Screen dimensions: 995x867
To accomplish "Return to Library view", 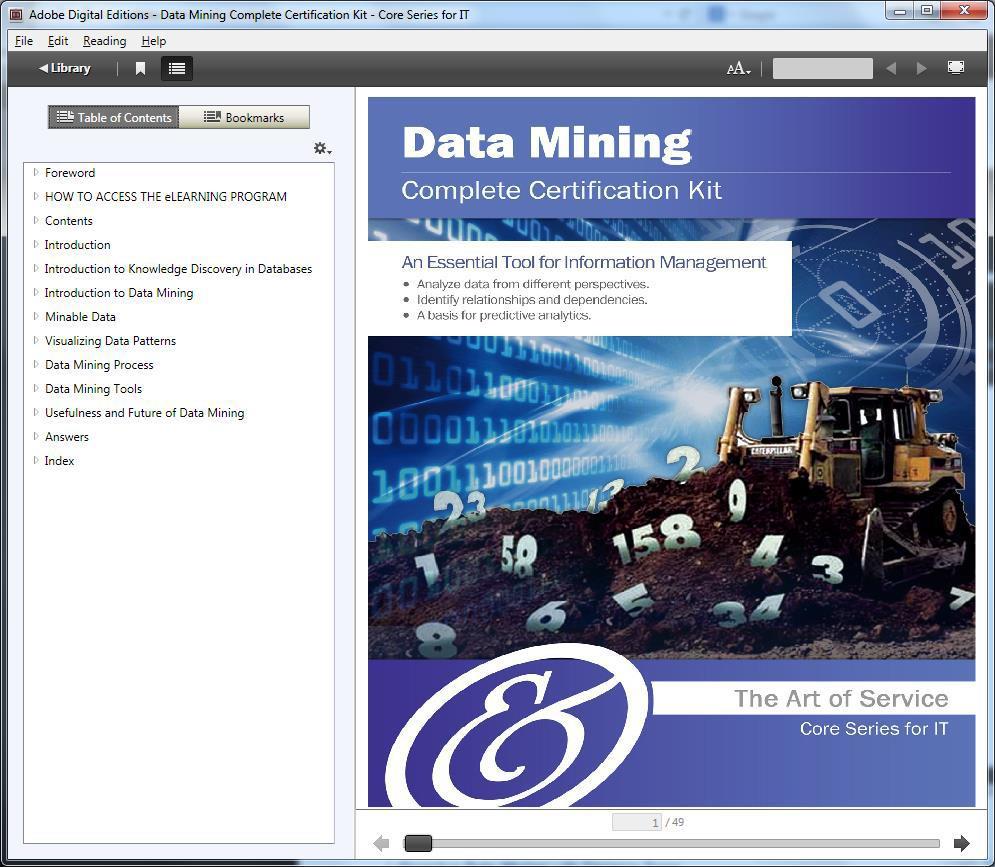I will coord(65,68).
